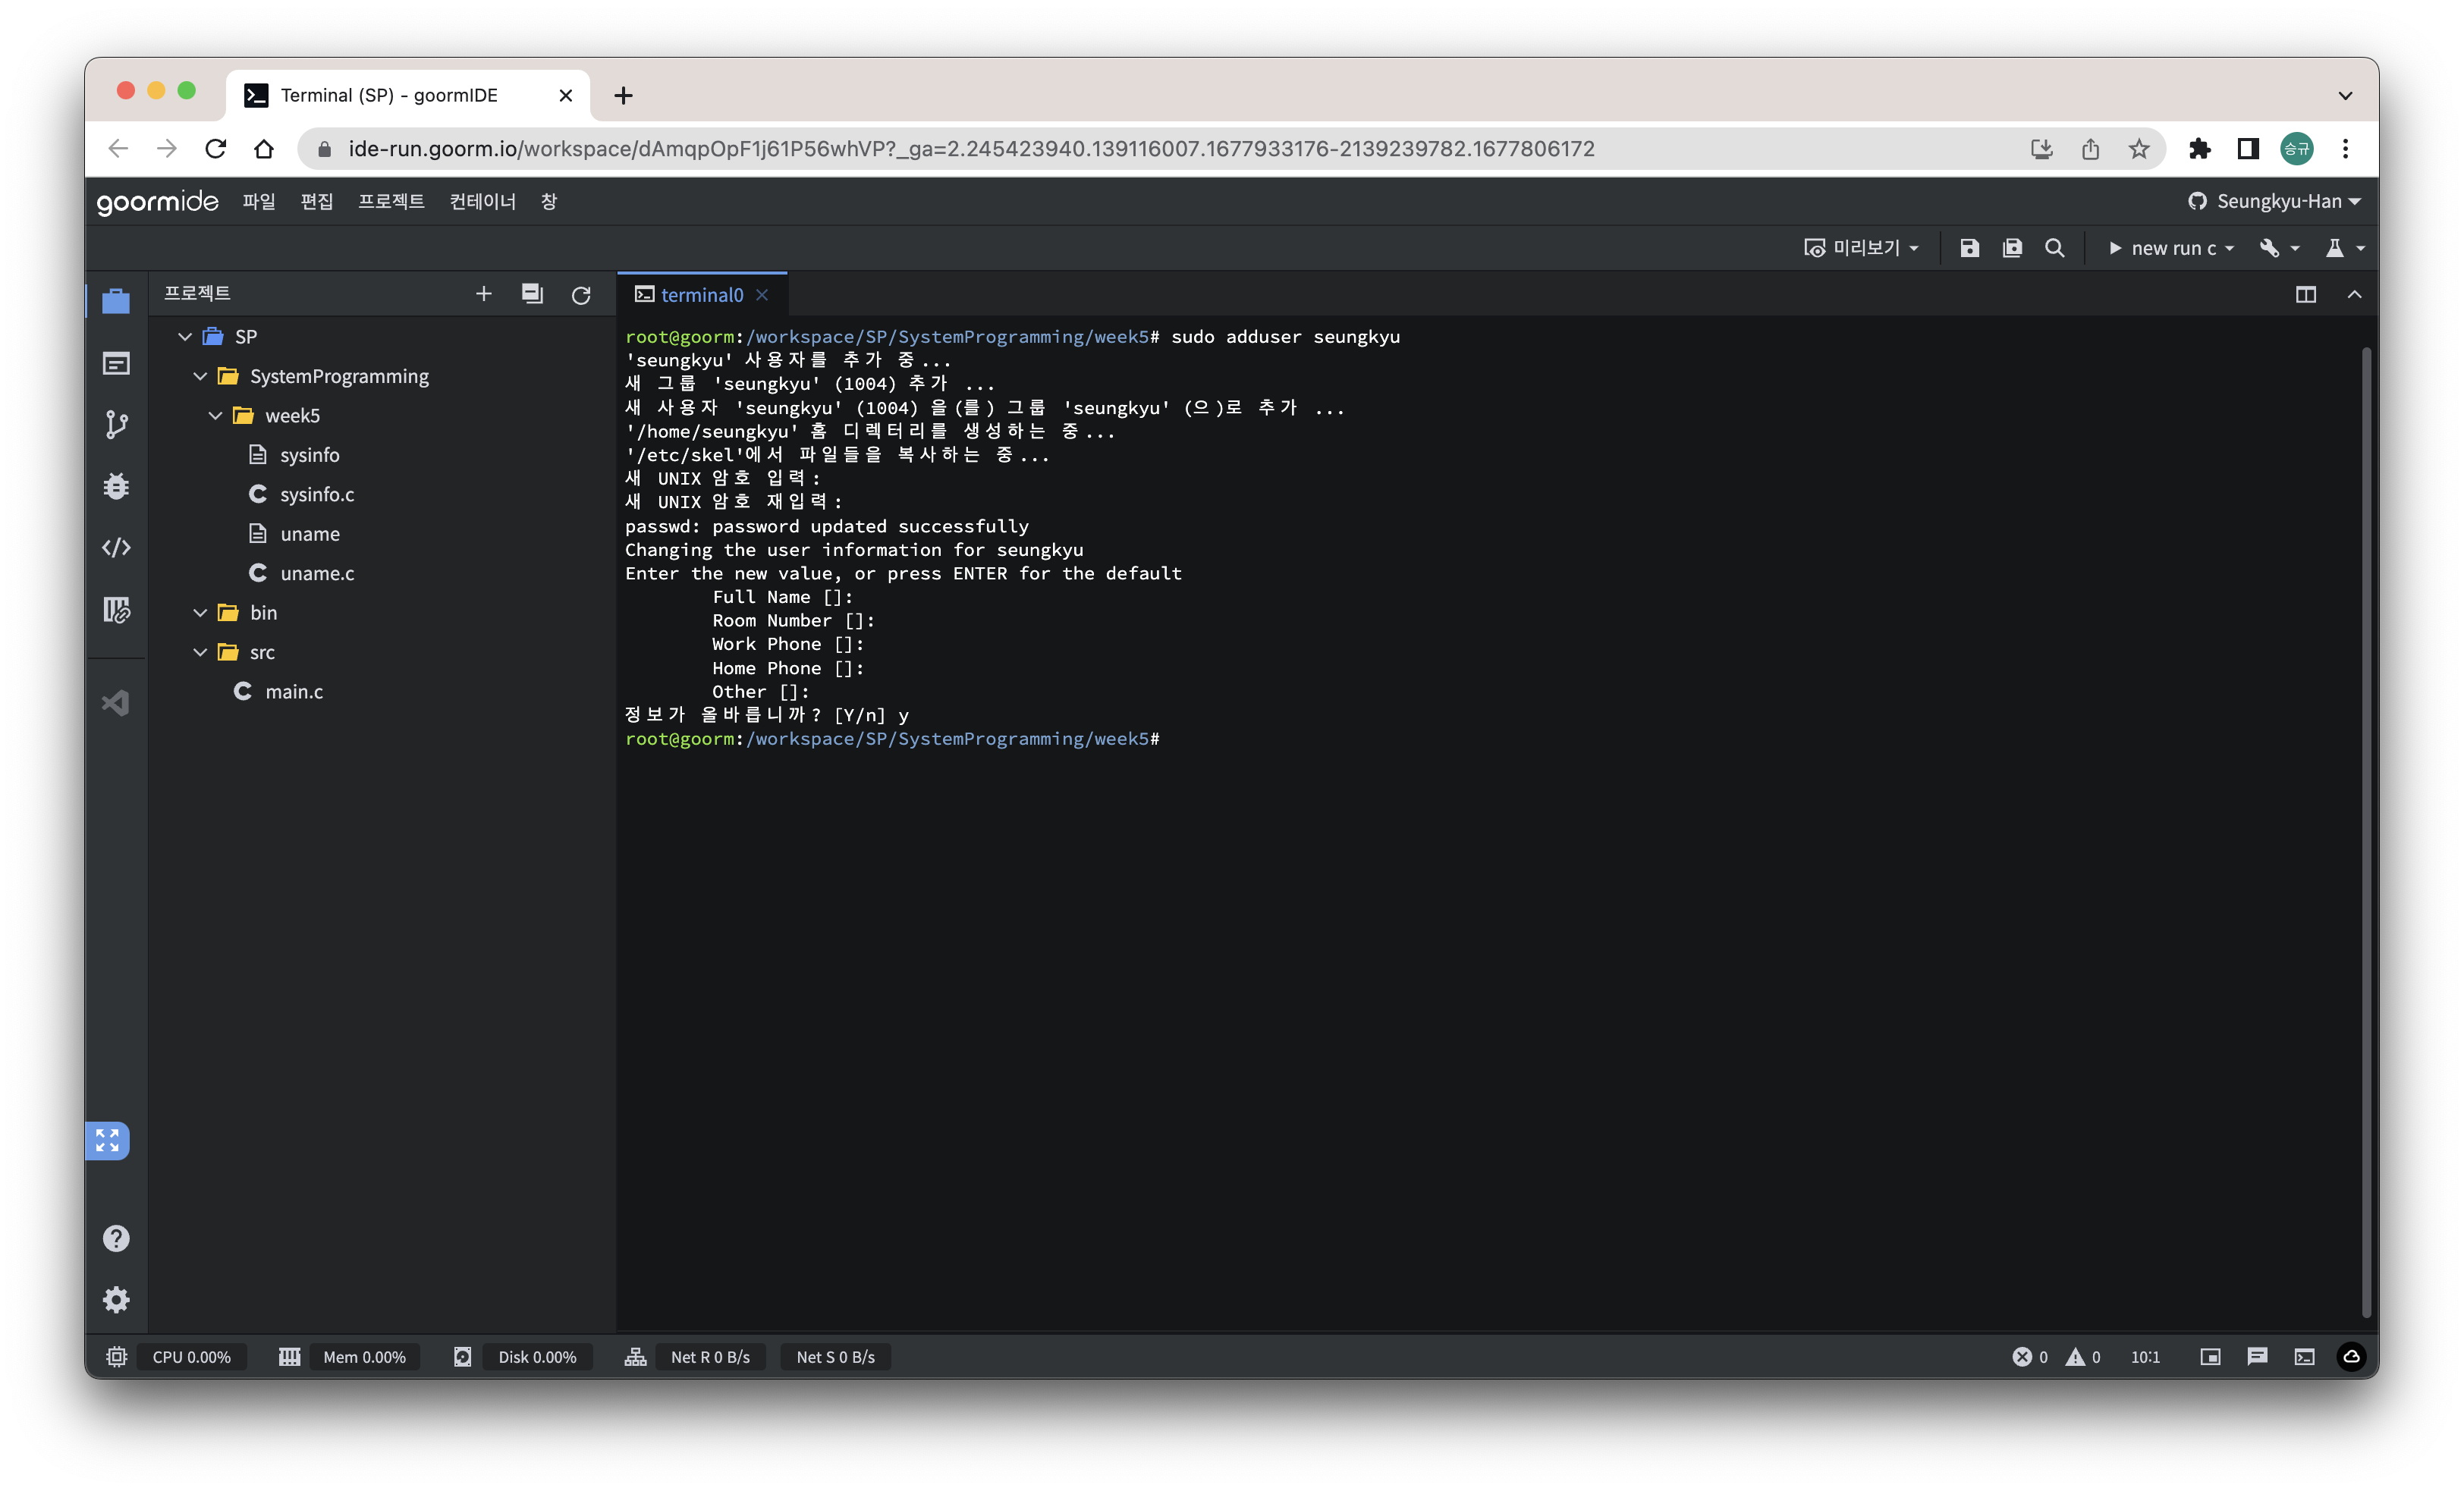Click the search magnifier in toolbar

(2054, 248)
